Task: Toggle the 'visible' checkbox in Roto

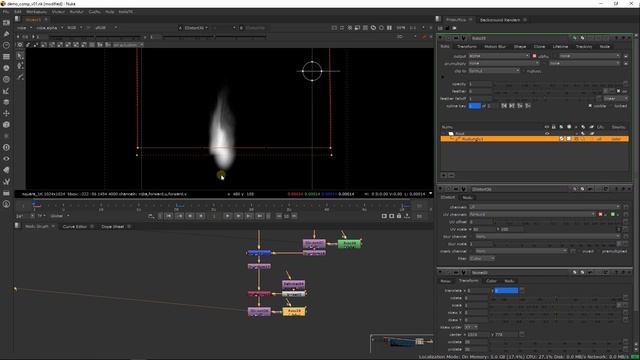Action: tap(590, 106)
